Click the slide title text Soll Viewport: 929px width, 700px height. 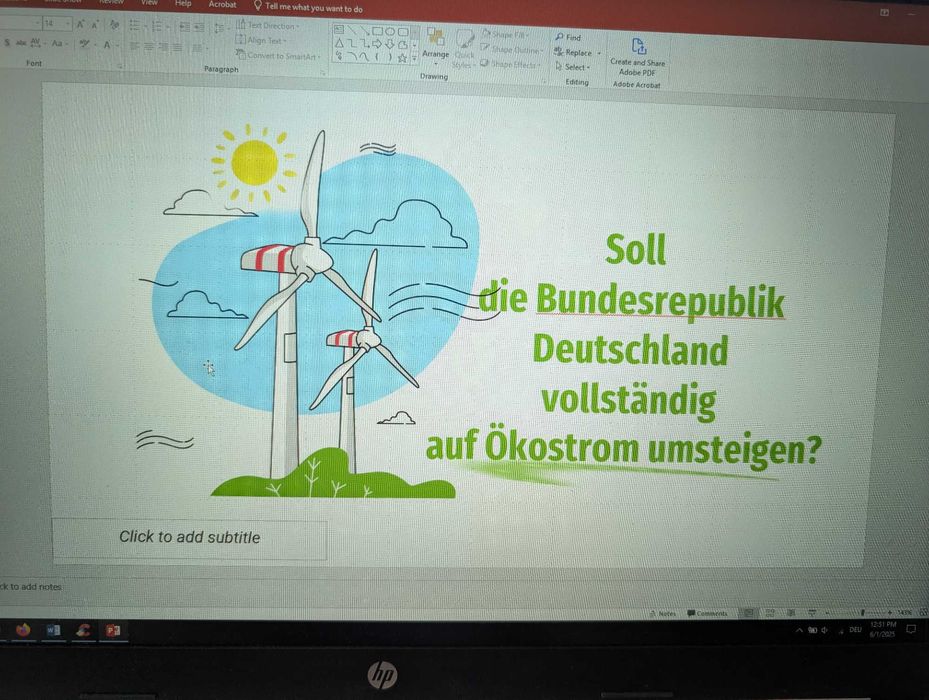pos(636,250)
